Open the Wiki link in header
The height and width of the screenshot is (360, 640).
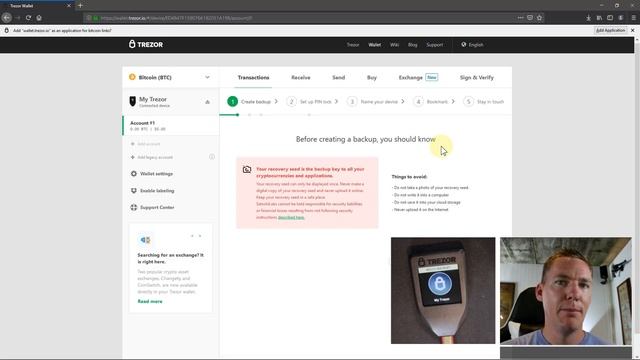pyautogui.click(x=394, y=45)
